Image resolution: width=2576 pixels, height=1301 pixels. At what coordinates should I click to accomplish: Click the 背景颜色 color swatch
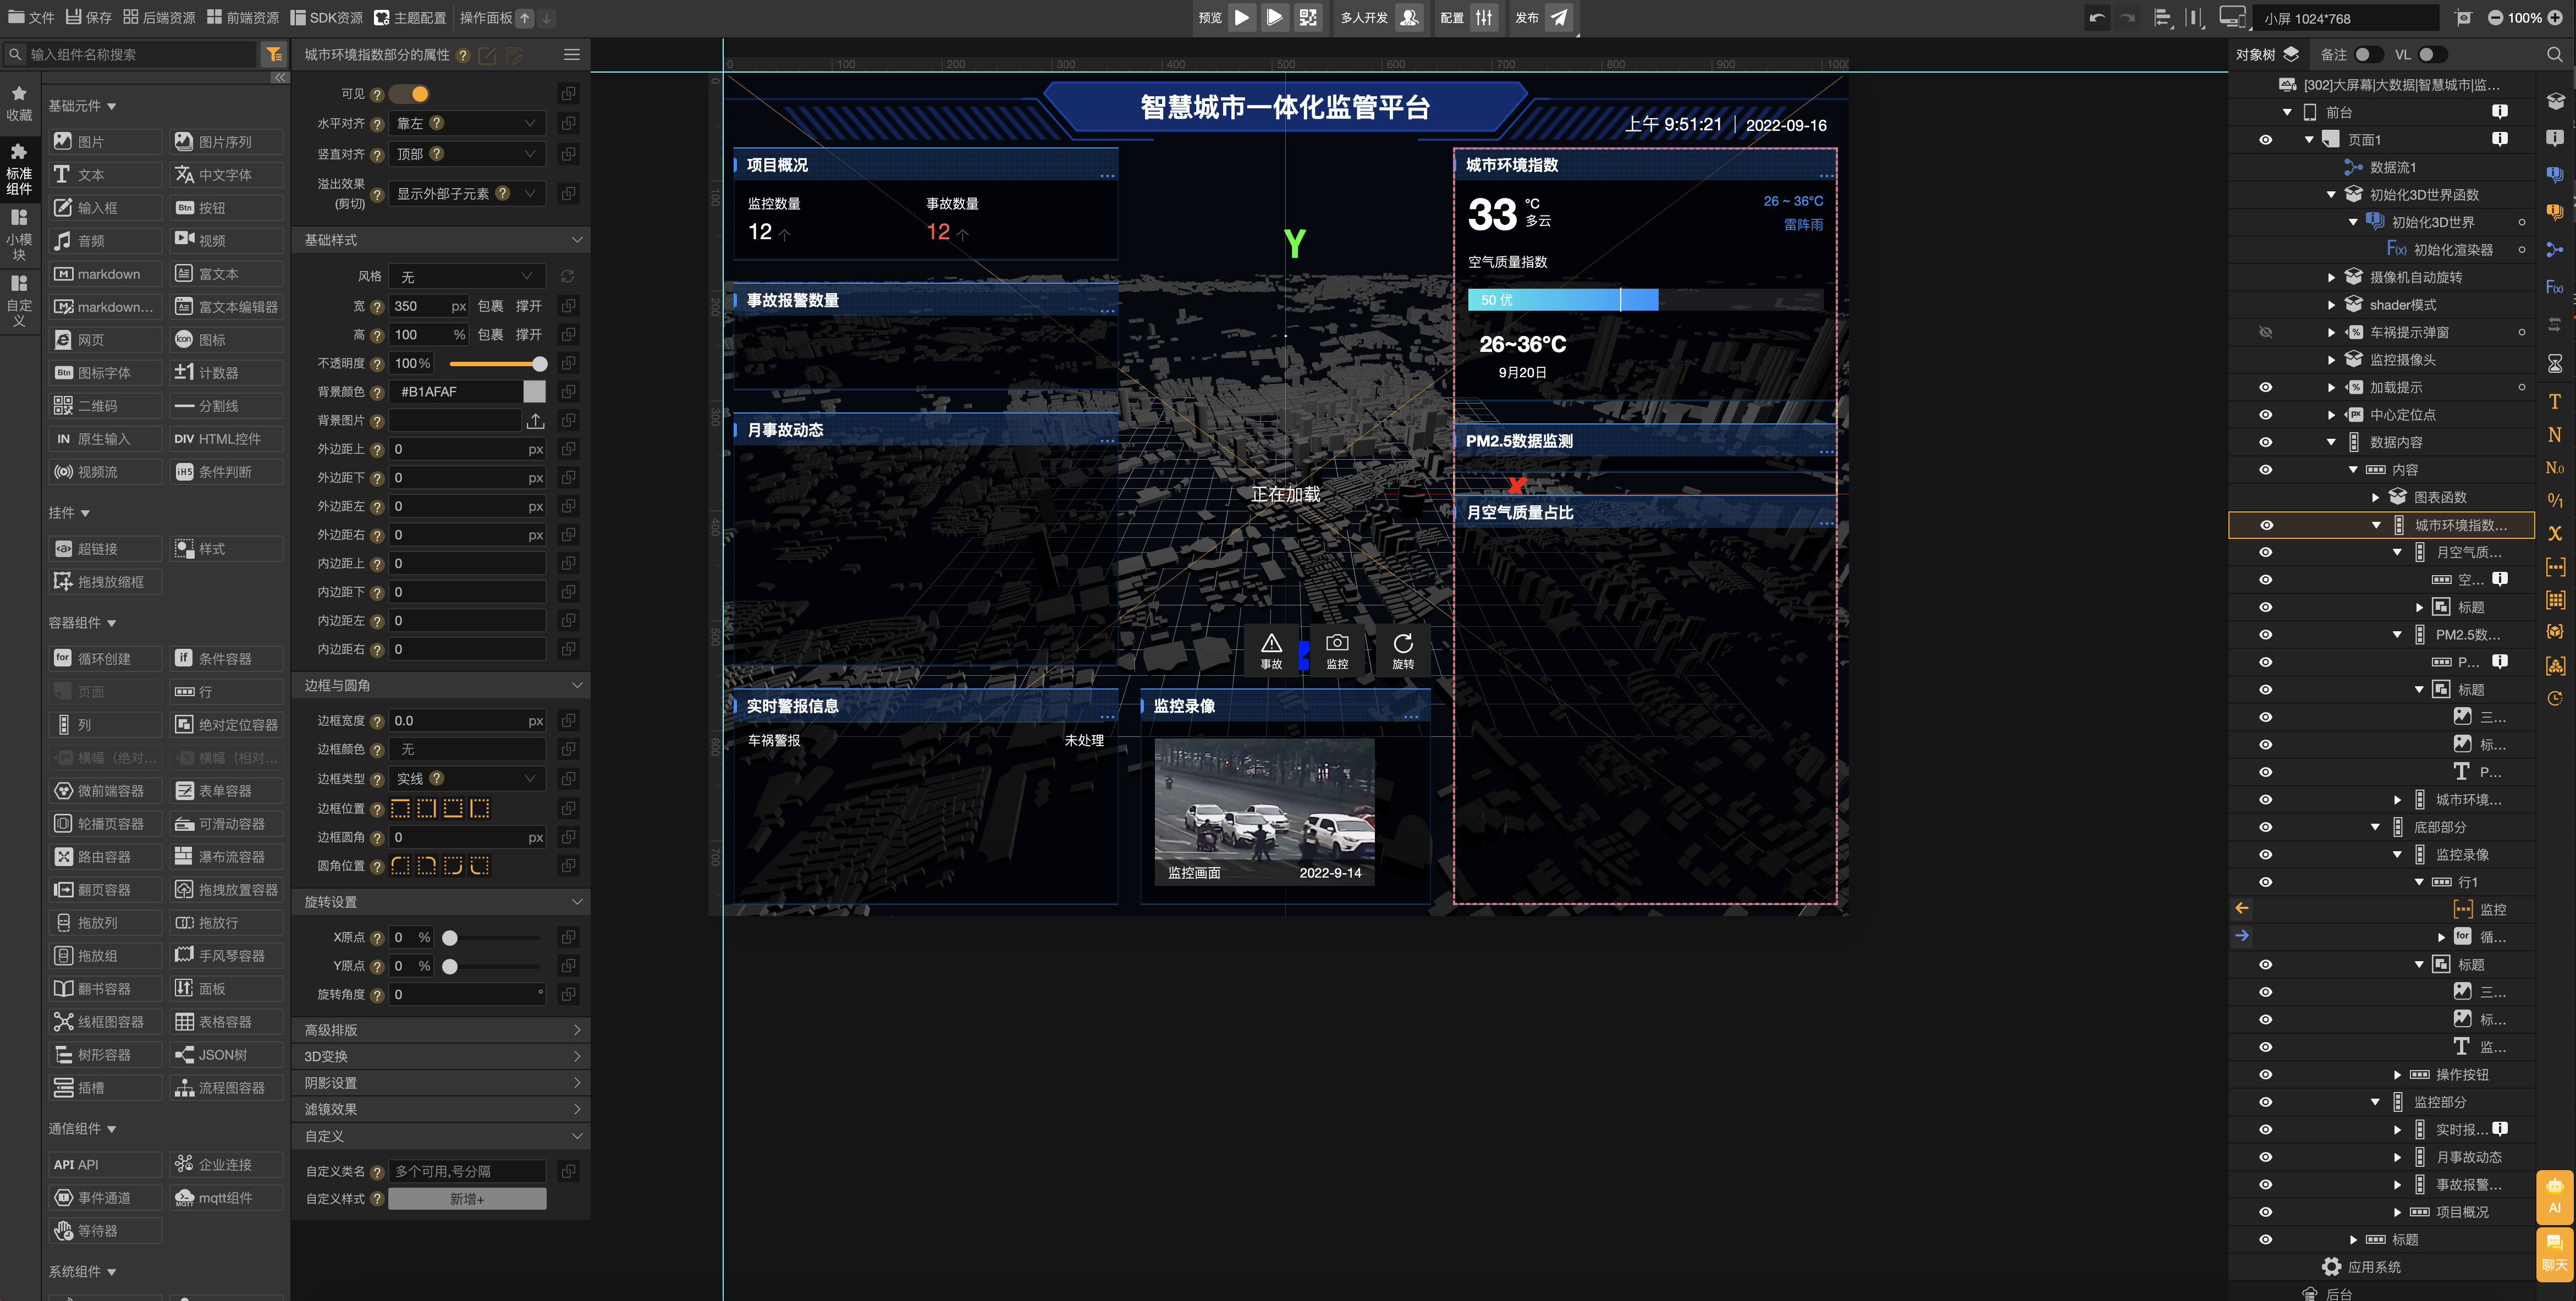(x=535, y=392)
